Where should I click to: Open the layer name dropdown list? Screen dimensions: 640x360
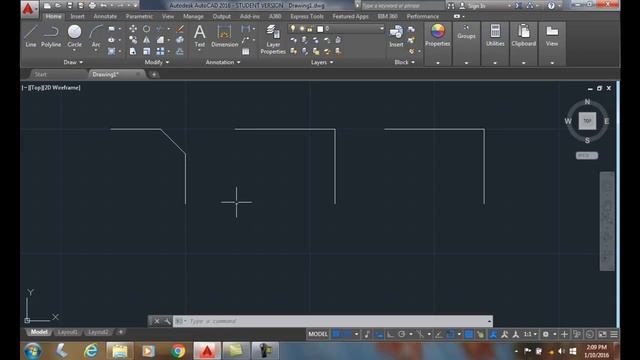382,29
